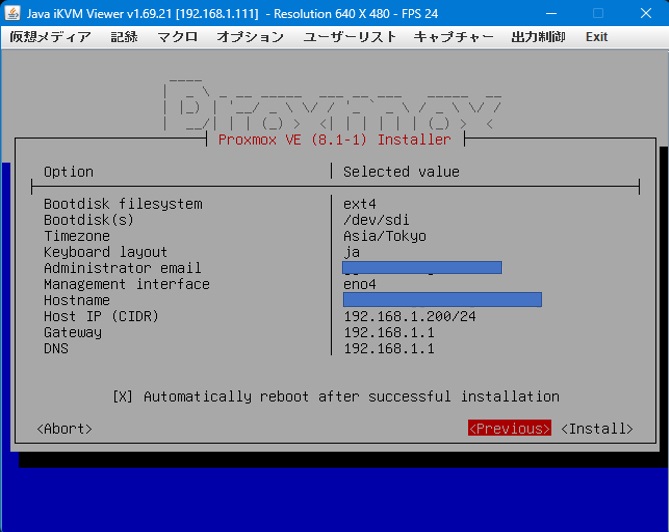Open the マクロ menu
Viewport: 669px width, 532px height.
(177, 37)
